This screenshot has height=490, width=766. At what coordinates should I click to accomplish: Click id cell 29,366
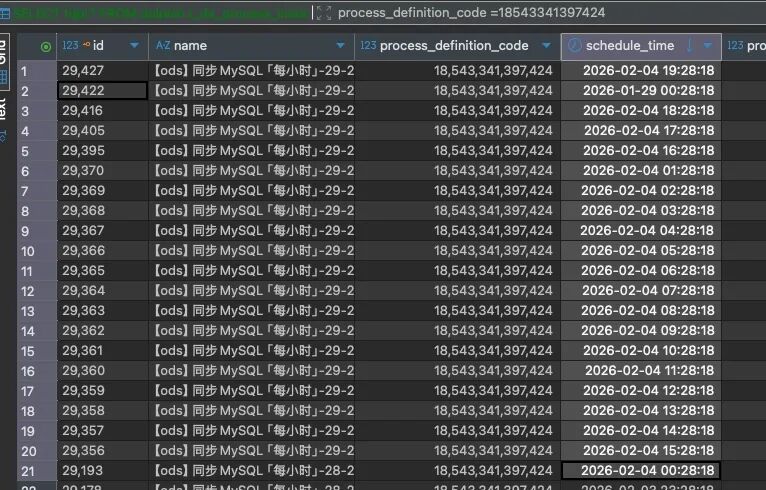click(102, 251)
